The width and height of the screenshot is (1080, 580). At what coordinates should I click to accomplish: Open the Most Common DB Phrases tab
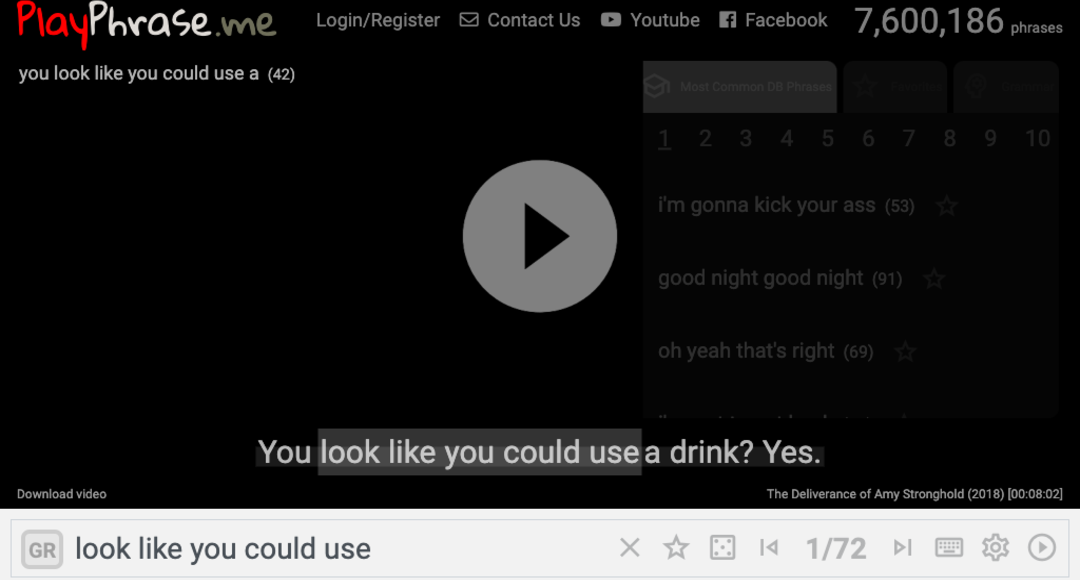tap(740, 87)
